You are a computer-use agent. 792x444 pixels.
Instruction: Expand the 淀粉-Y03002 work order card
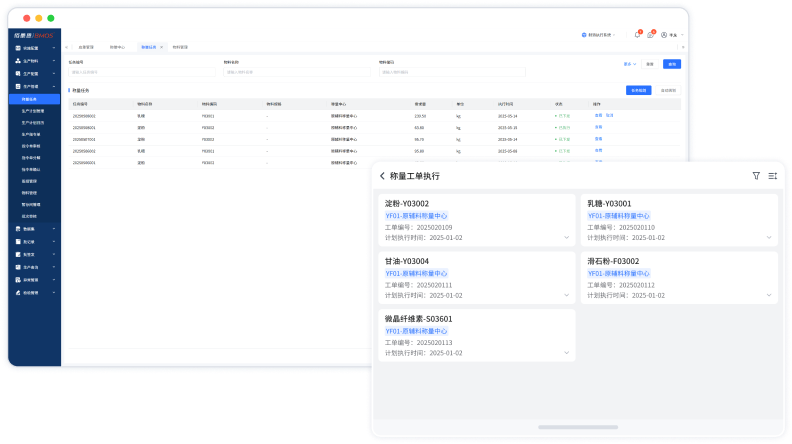[x=566, y=238]
